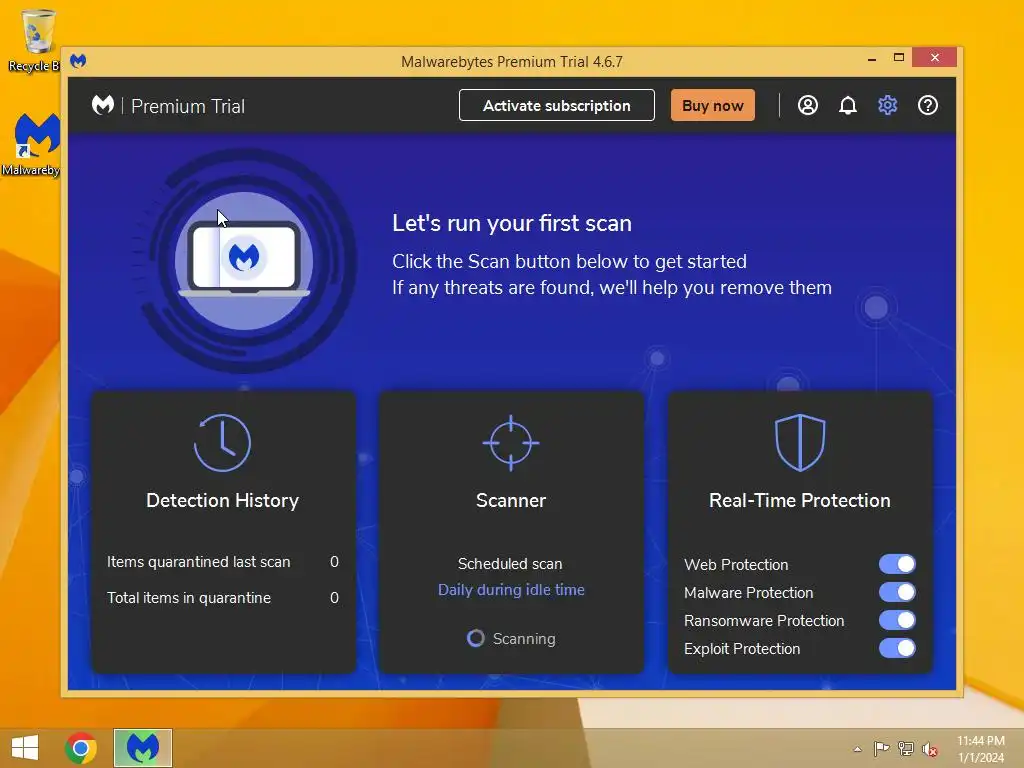Click the Let's run your first scan heading

tap(512, 223)
